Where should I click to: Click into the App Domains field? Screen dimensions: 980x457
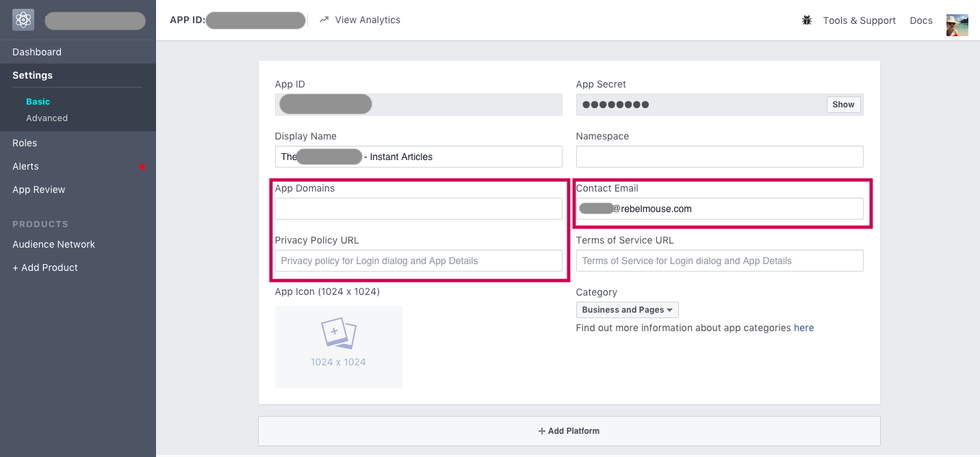point(418,209)
